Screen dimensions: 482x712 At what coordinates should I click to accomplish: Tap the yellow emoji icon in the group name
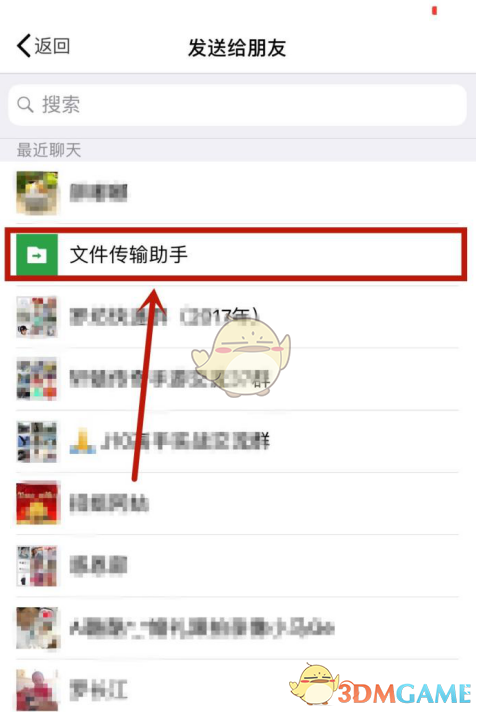coord(82,441)
